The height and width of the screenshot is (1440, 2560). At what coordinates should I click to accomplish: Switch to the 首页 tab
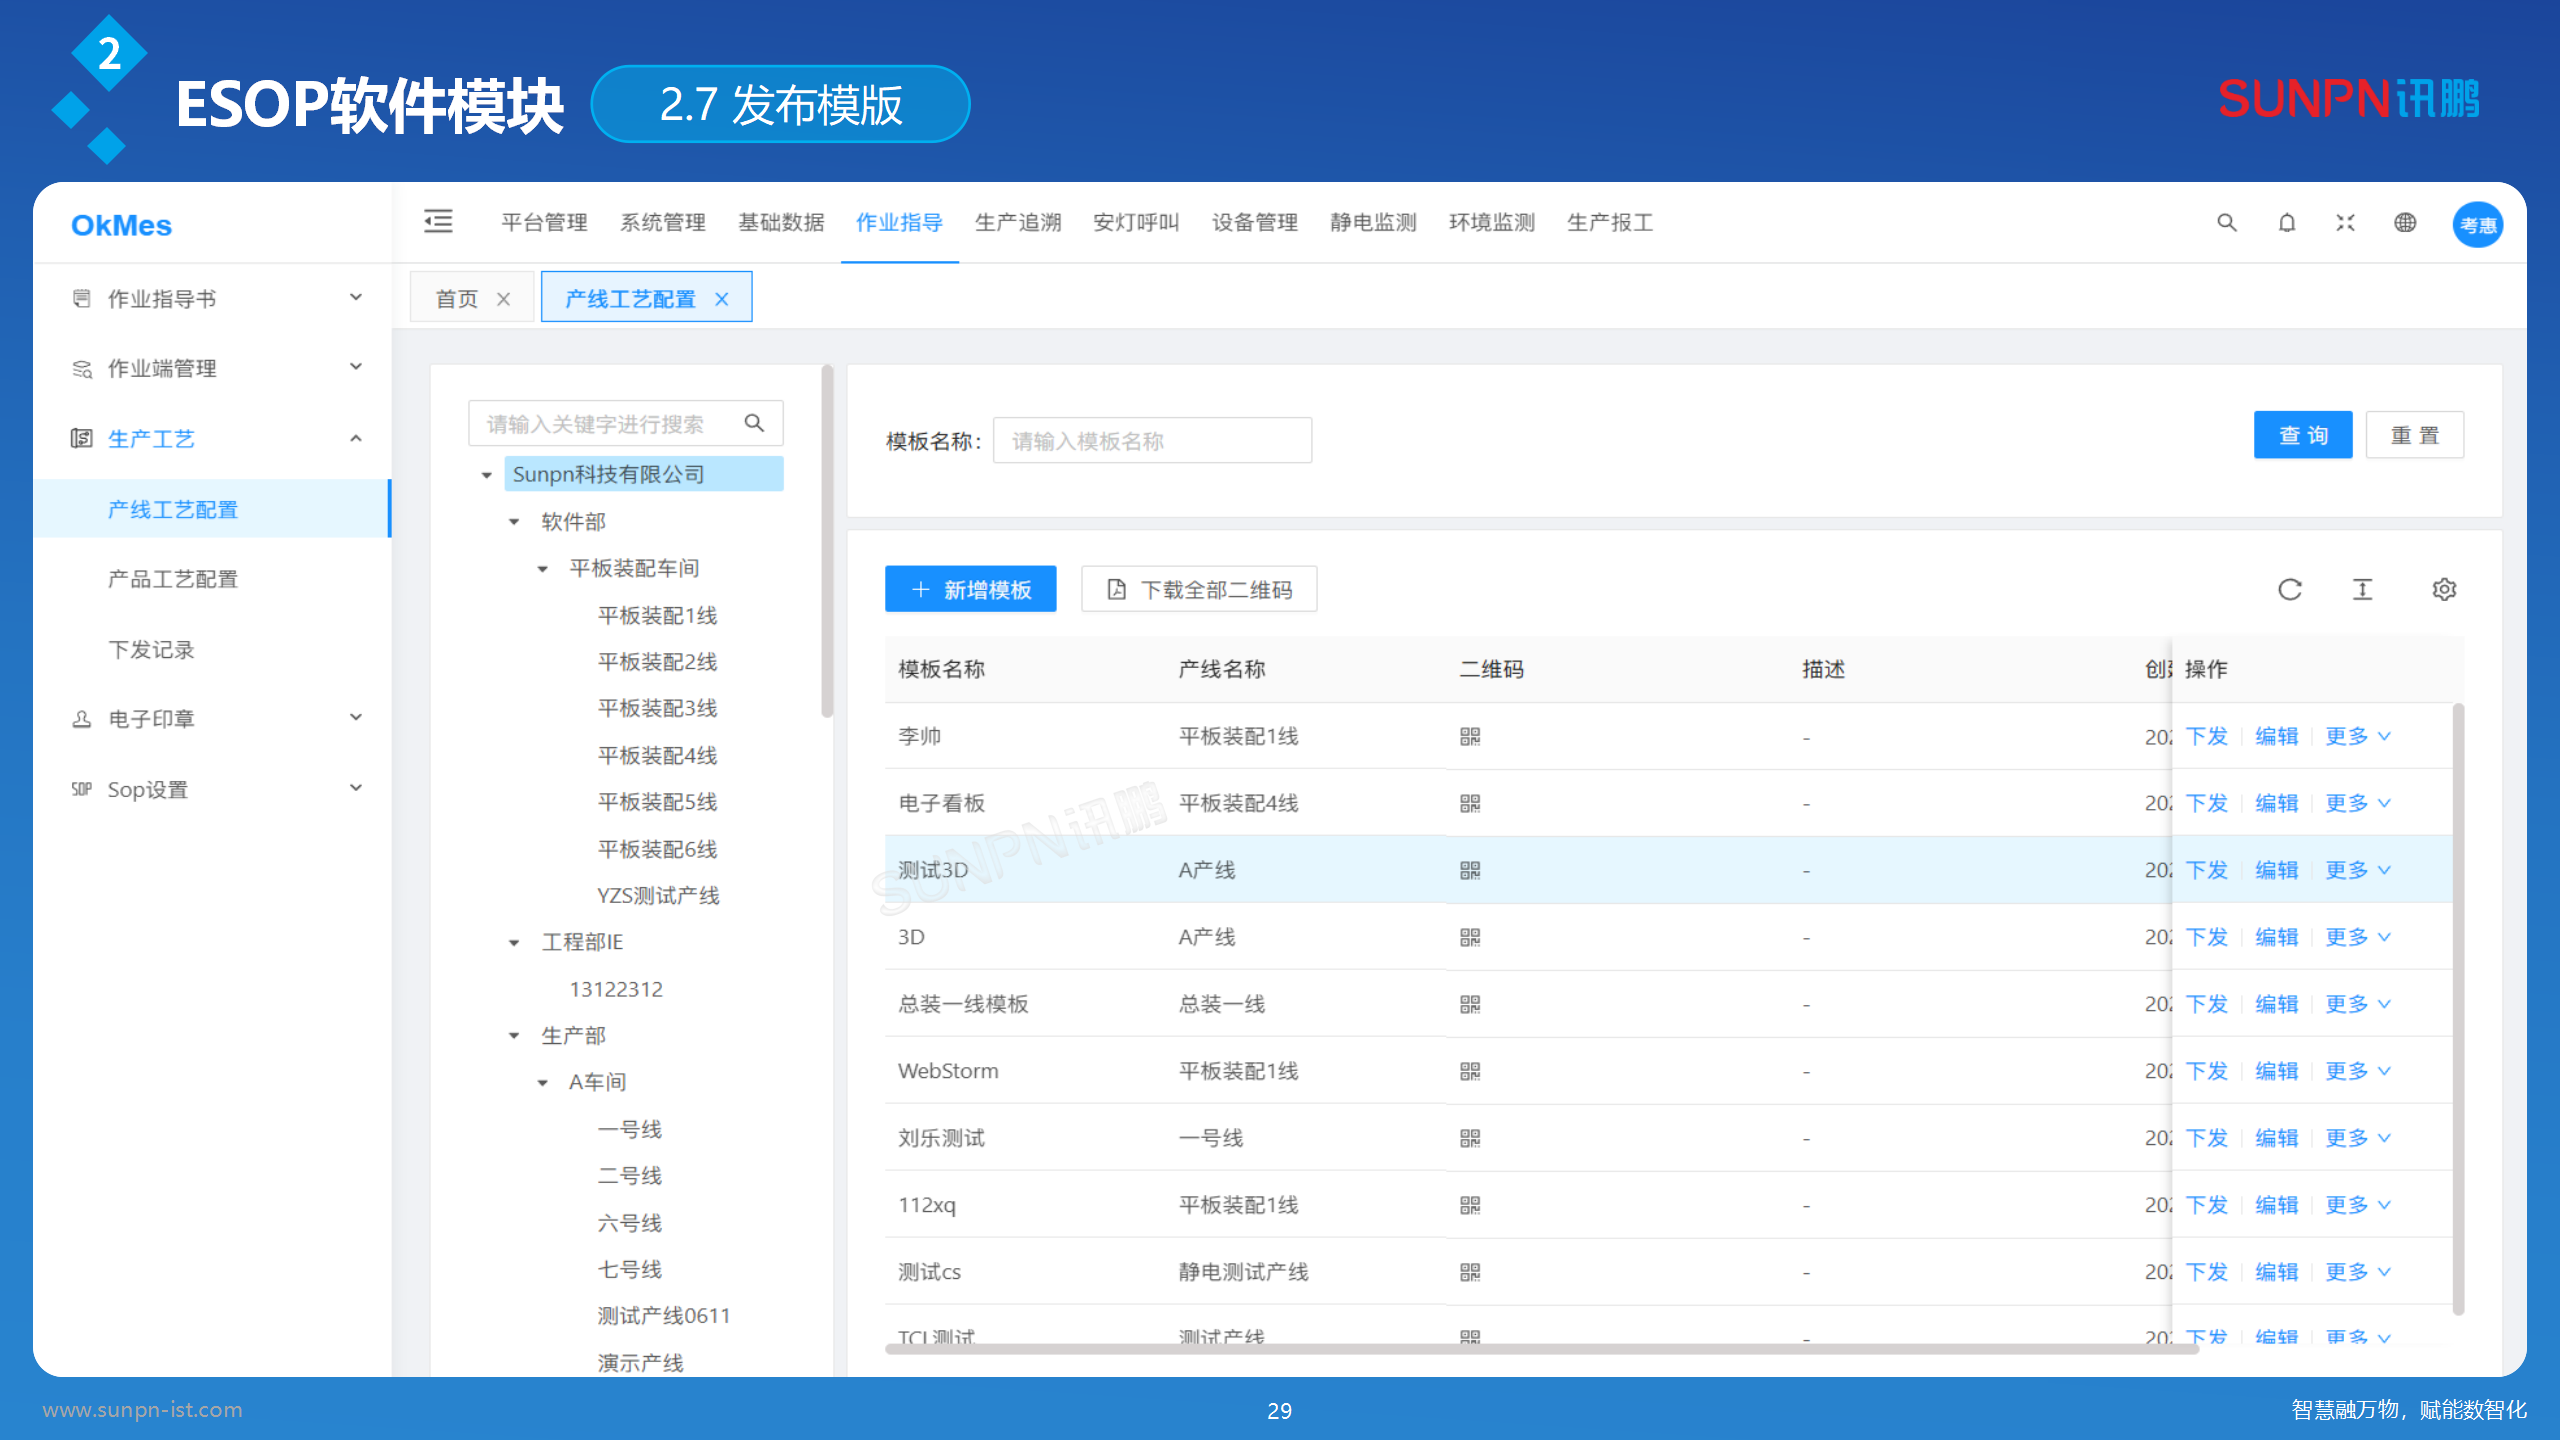tap(455, 296)
